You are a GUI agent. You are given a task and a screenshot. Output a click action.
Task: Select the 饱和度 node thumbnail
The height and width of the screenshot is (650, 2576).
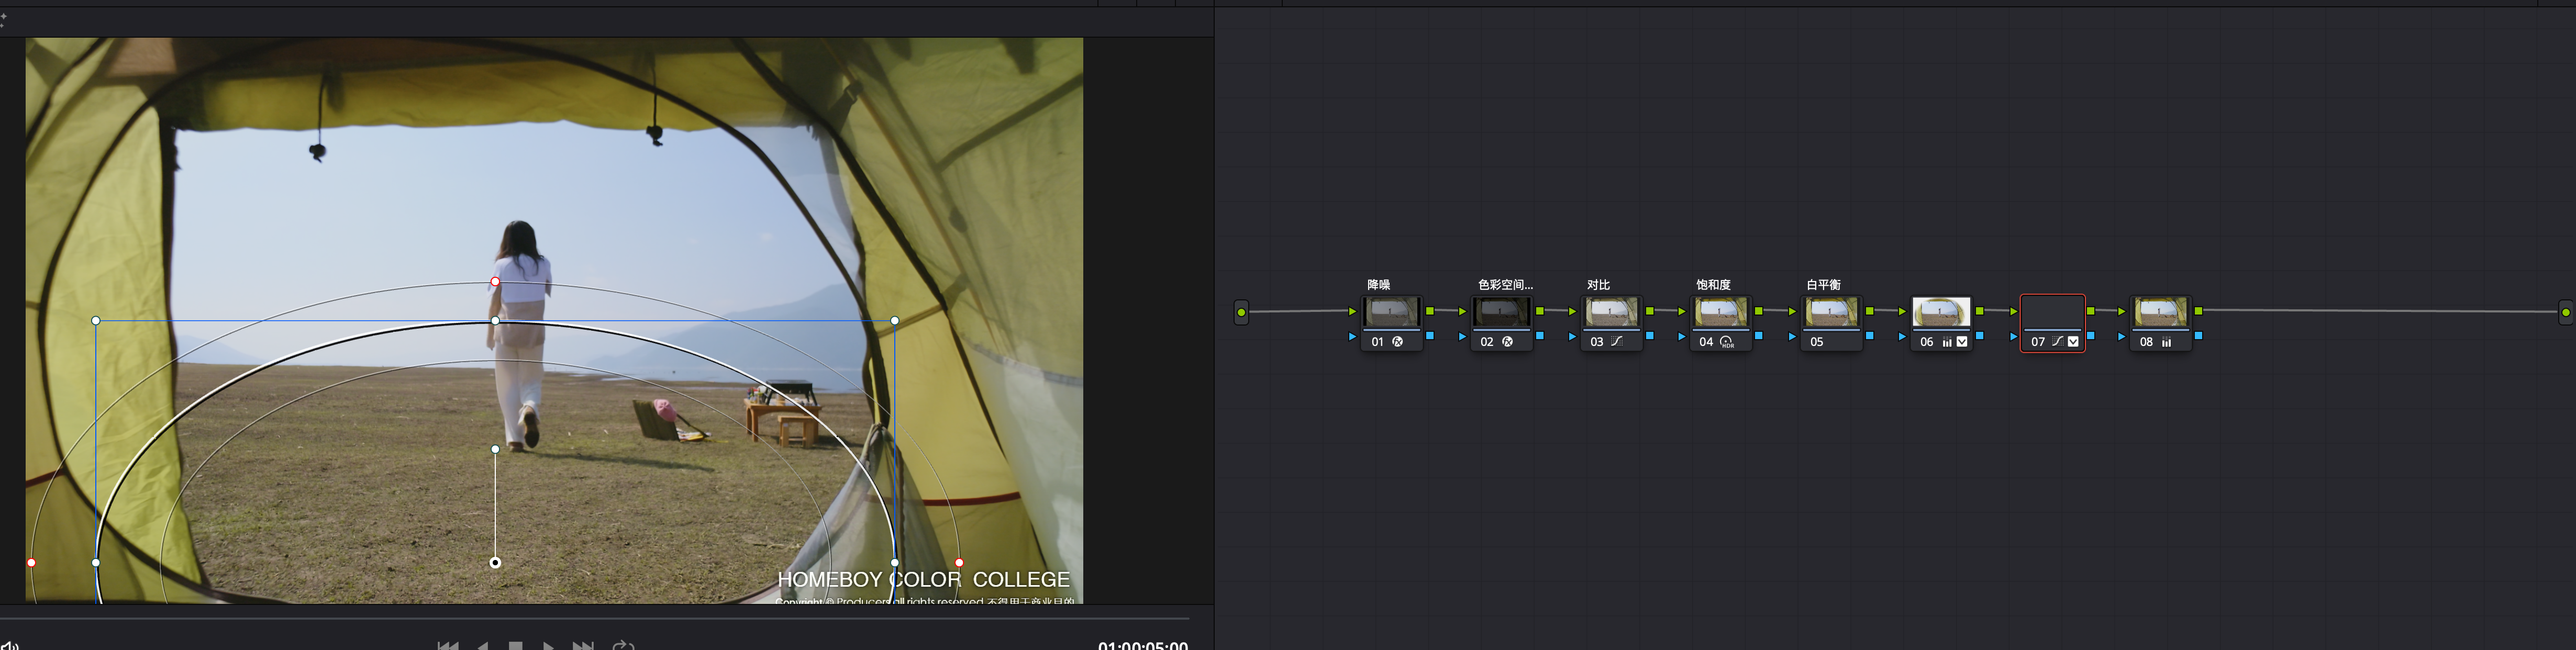click(x=1721, y=312)
